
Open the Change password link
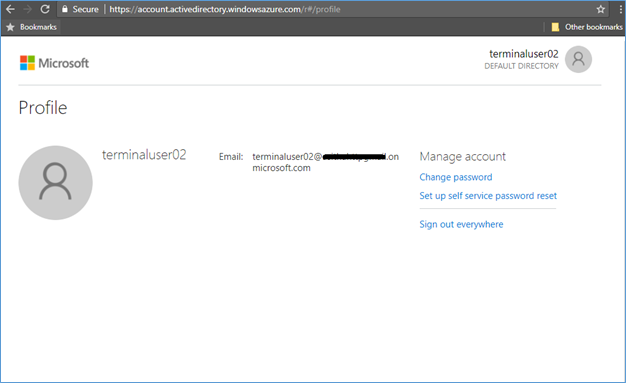[456, 177]
